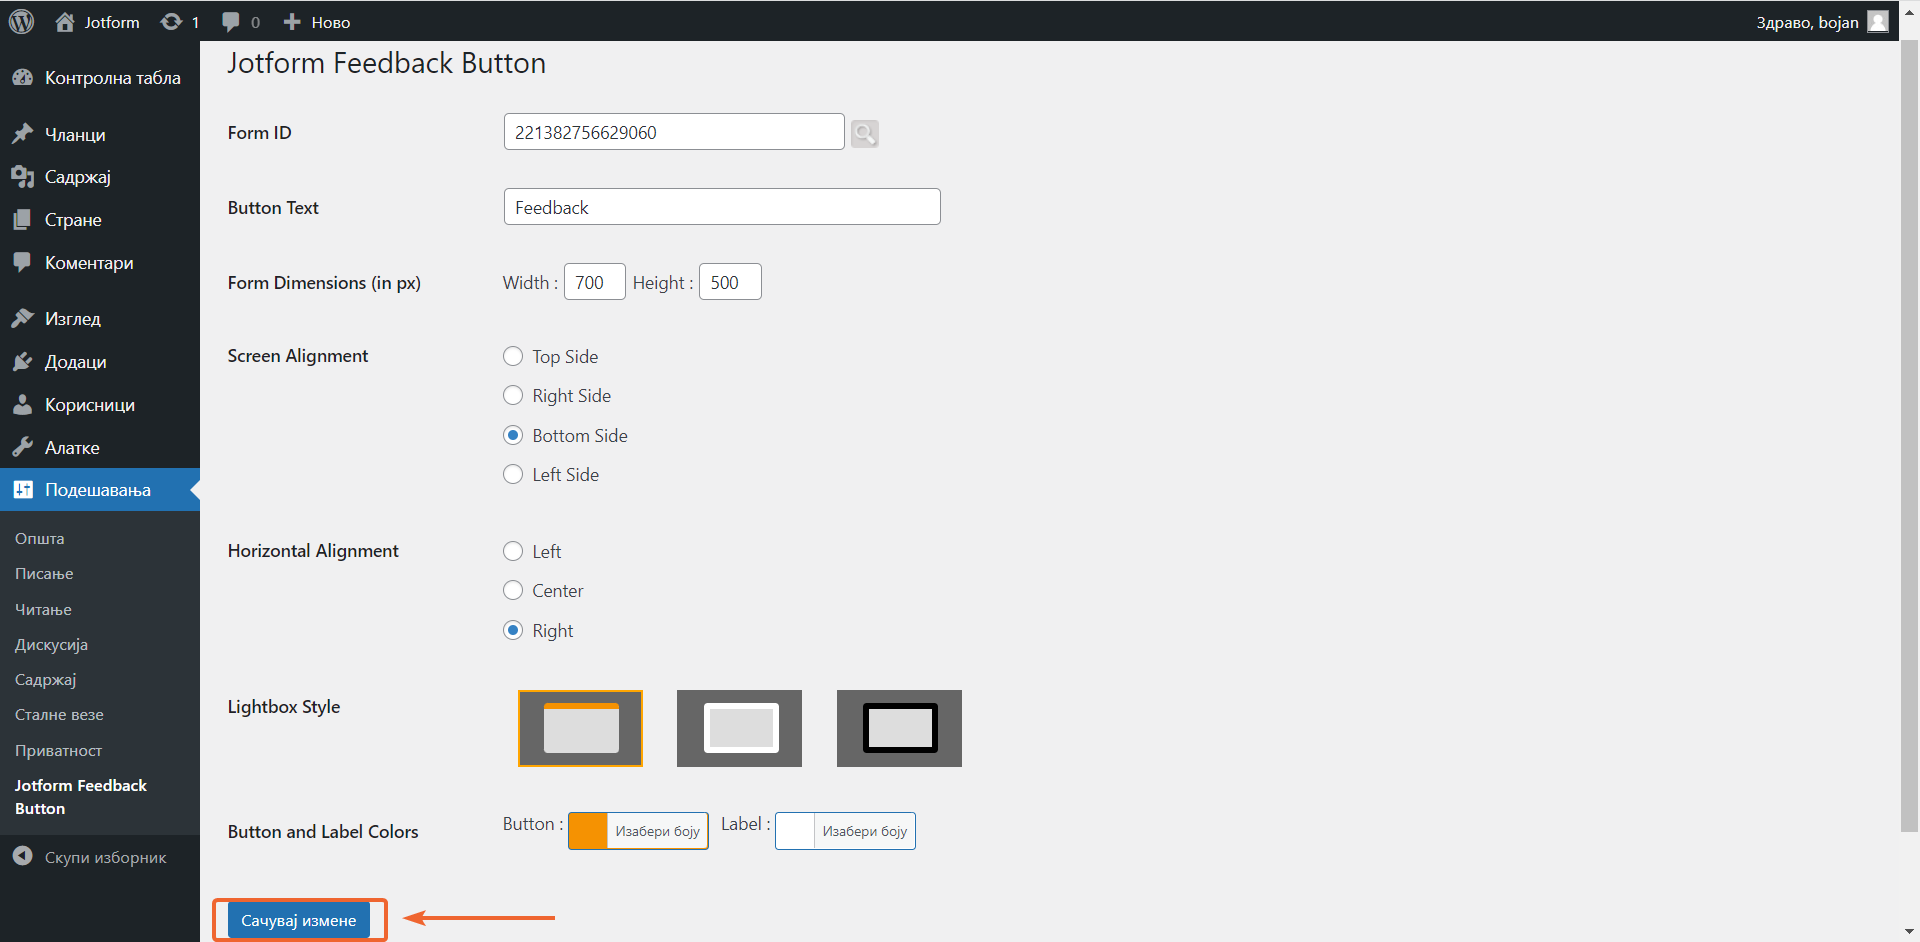Click the Form ID input field
The image size is (1920, 942).
[674, 132]
